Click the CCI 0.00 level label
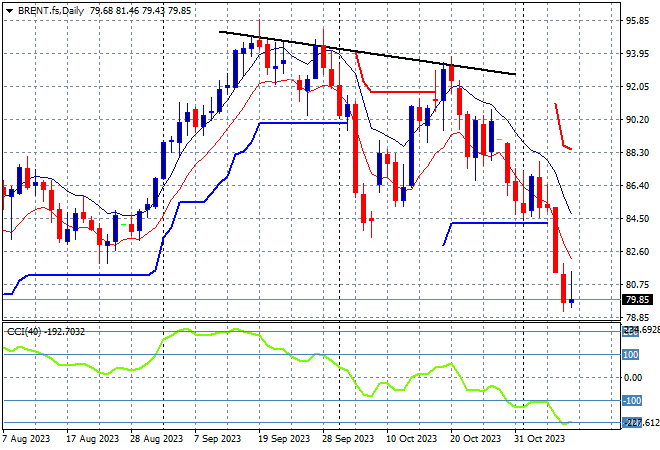The width and height of the screenshot is (660, 450). click(x=633, y=378)
